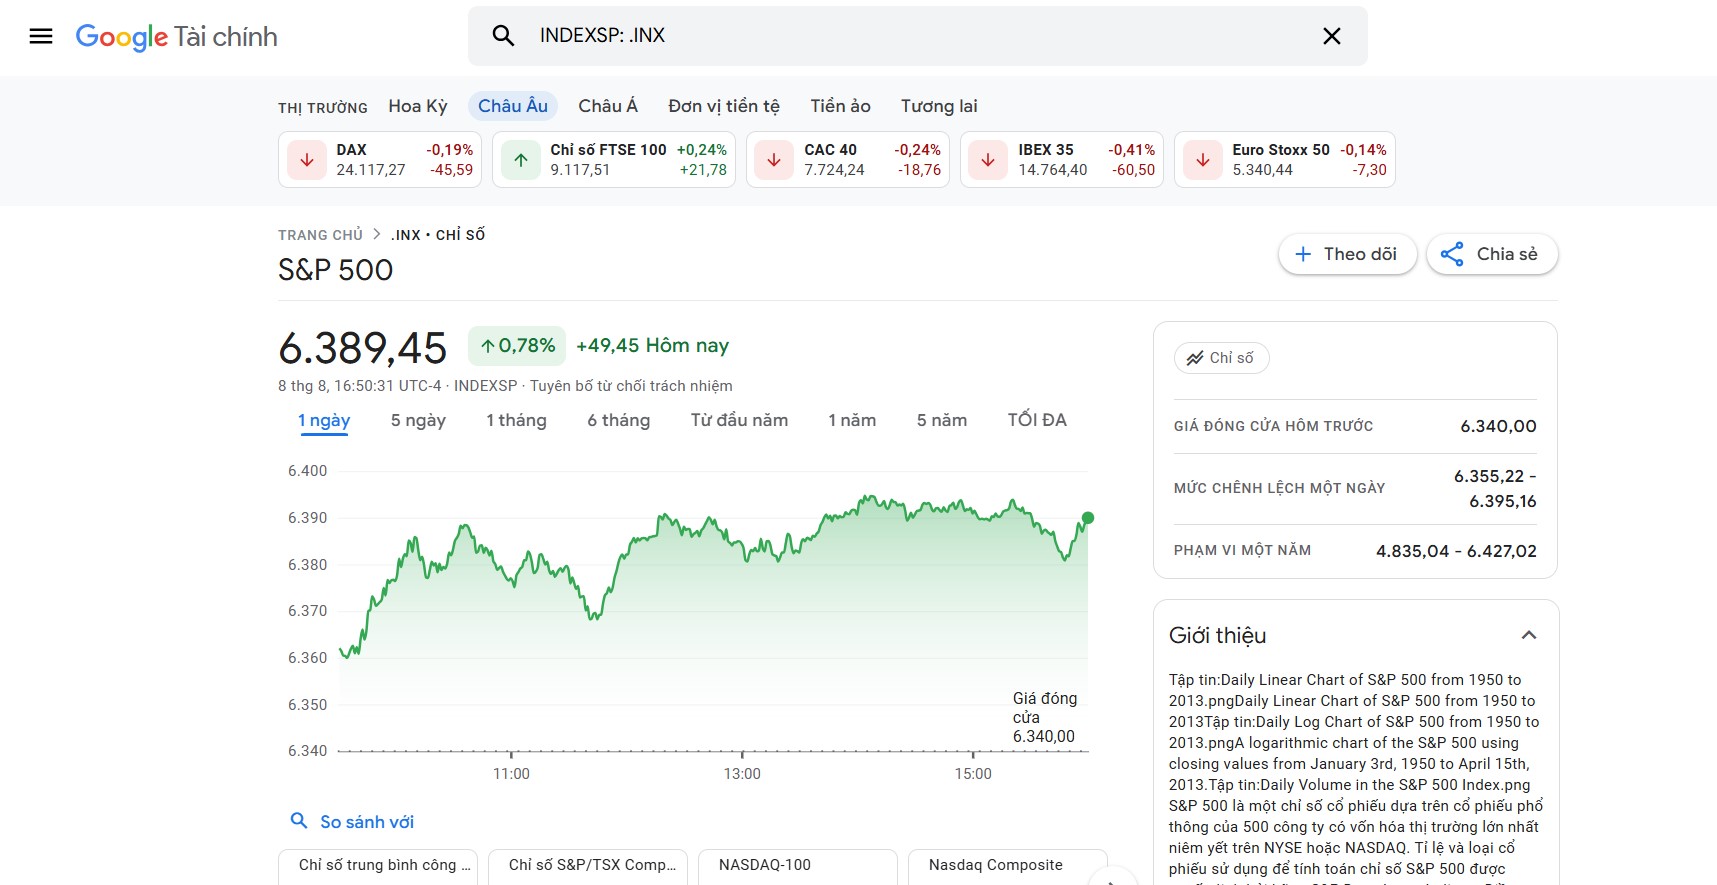Select the 1 năm chart range
Image resolution: width=1717 pixels, height=885 pixels.
(x=852, y=421)
